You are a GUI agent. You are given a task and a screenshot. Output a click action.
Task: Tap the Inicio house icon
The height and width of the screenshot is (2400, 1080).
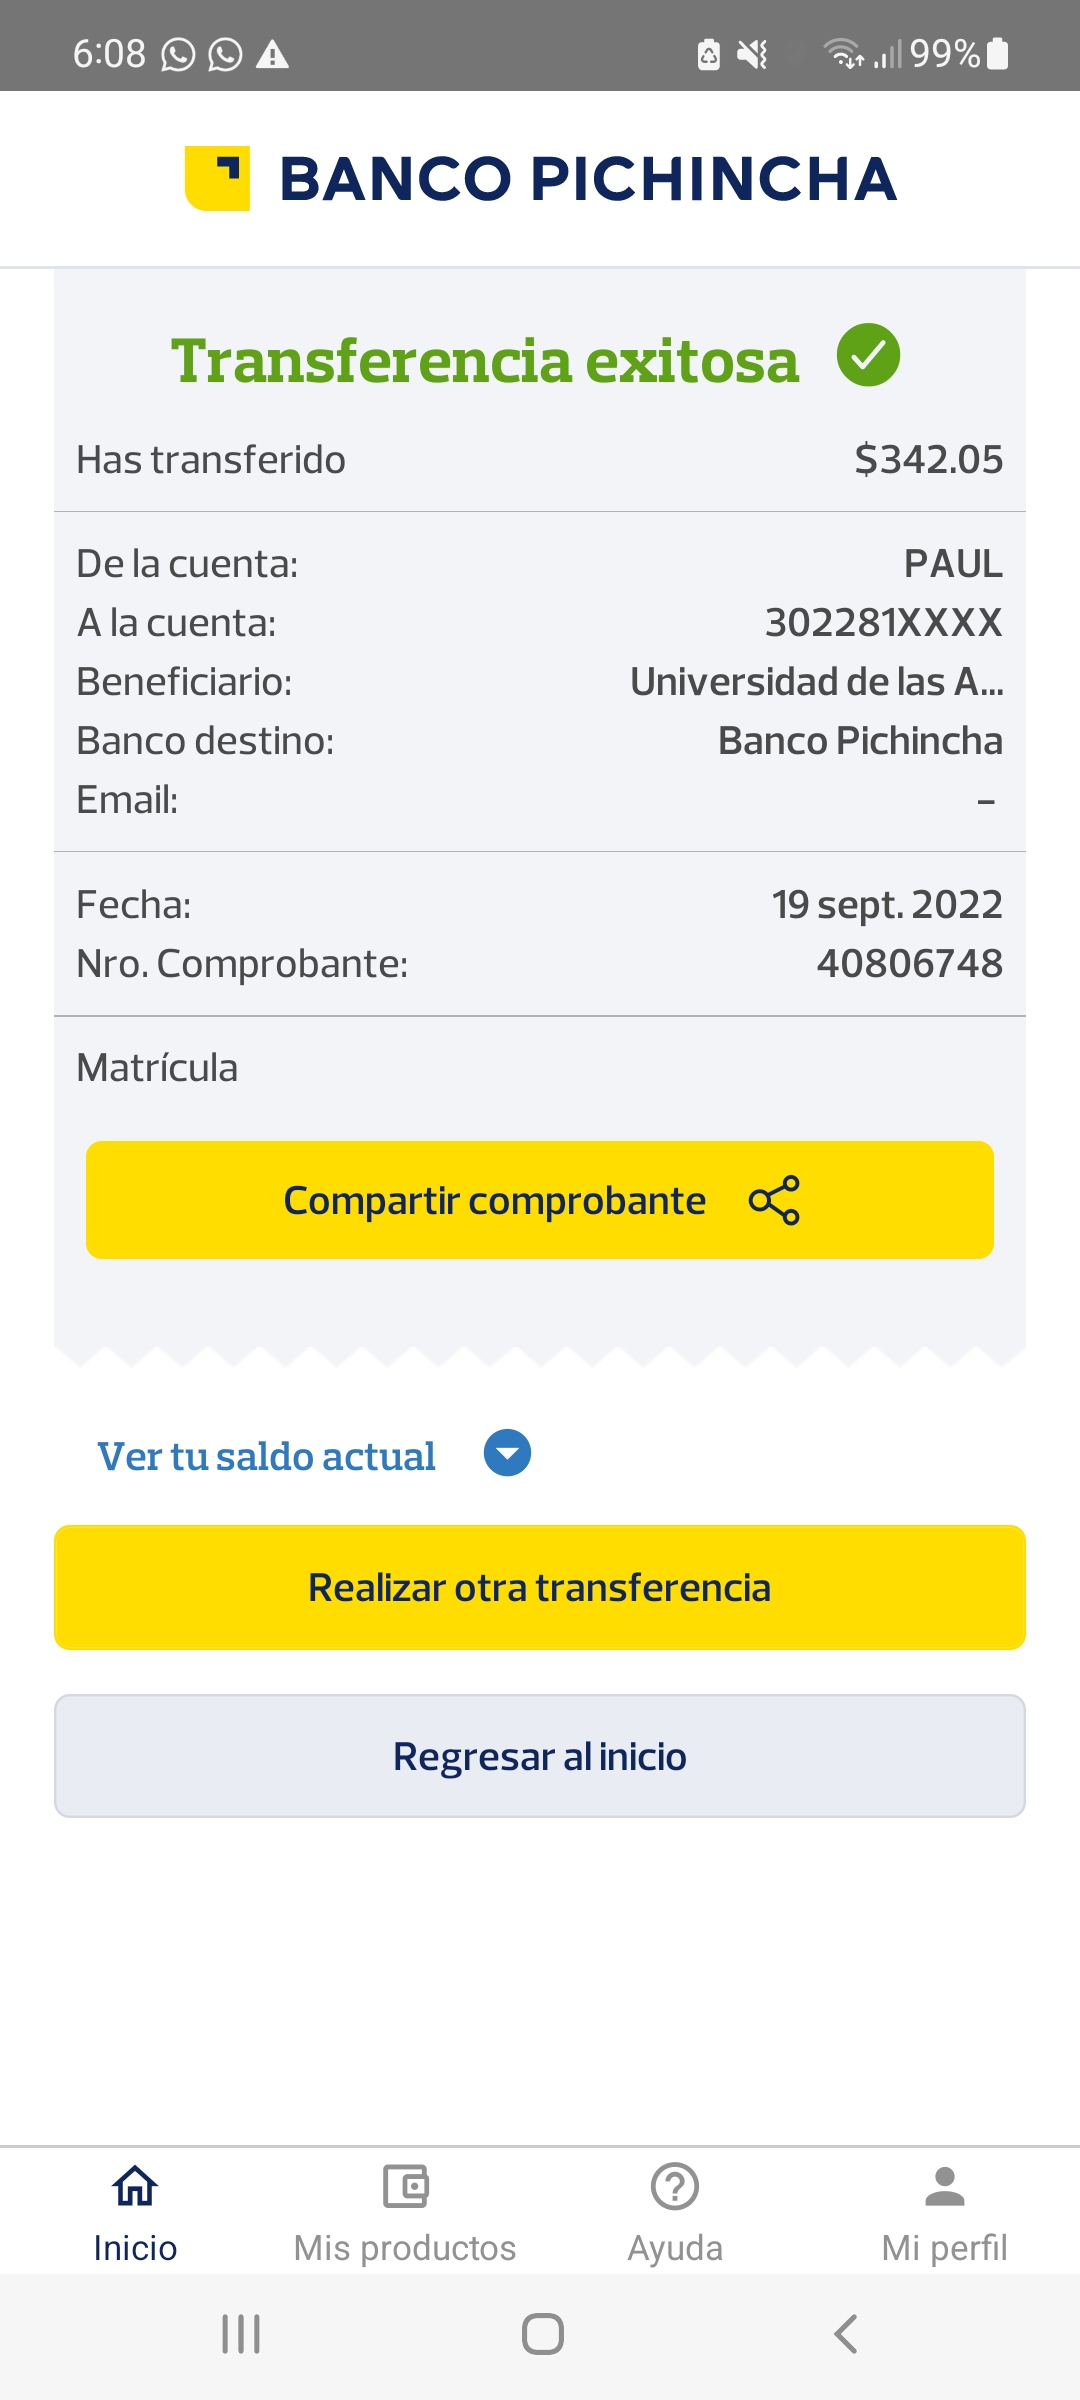pos(135,2185)
